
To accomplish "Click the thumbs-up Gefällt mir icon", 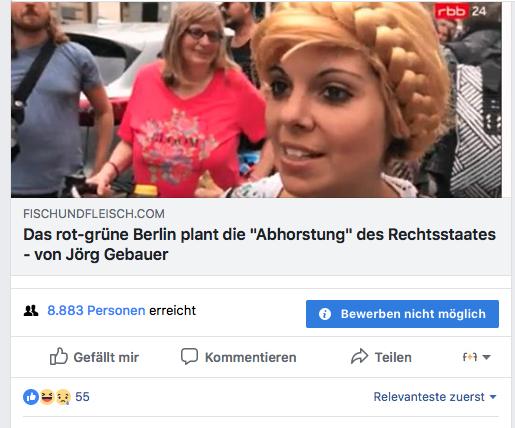I will pos(59,356).
